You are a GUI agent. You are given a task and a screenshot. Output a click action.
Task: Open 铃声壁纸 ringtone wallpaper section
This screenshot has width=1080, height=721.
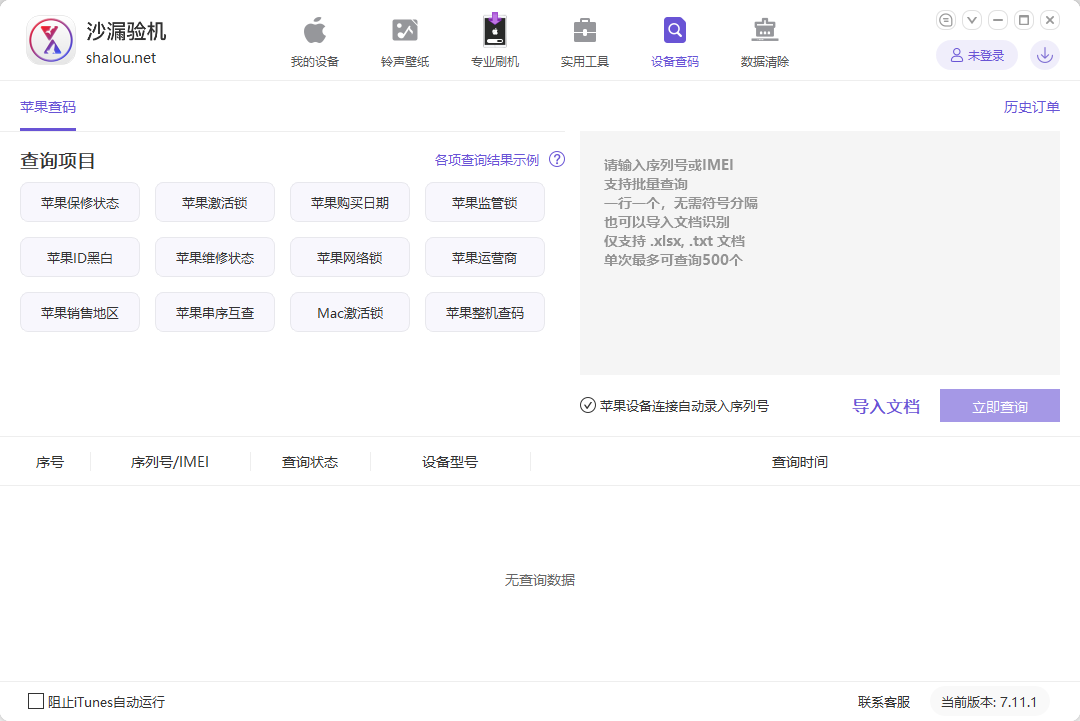coord(405,43)
